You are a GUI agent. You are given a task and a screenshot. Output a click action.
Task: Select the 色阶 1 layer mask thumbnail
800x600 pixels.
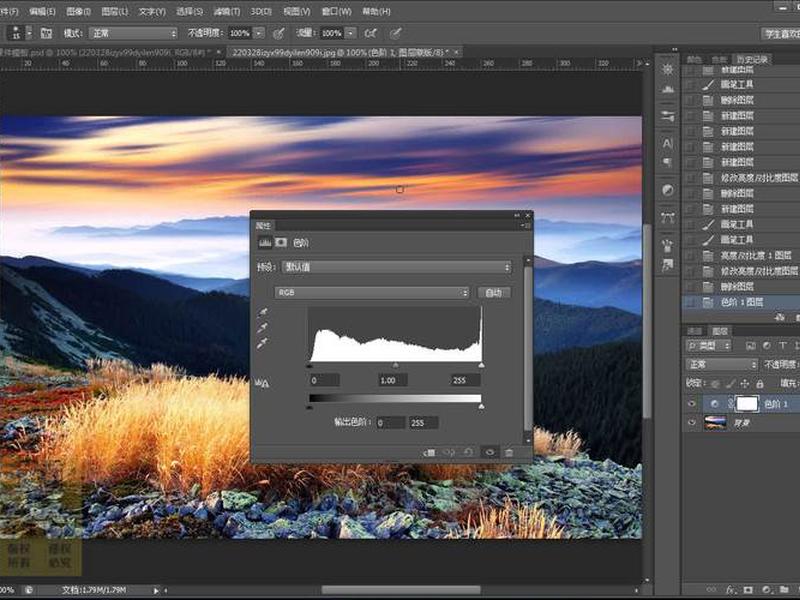tap(747, 404)
